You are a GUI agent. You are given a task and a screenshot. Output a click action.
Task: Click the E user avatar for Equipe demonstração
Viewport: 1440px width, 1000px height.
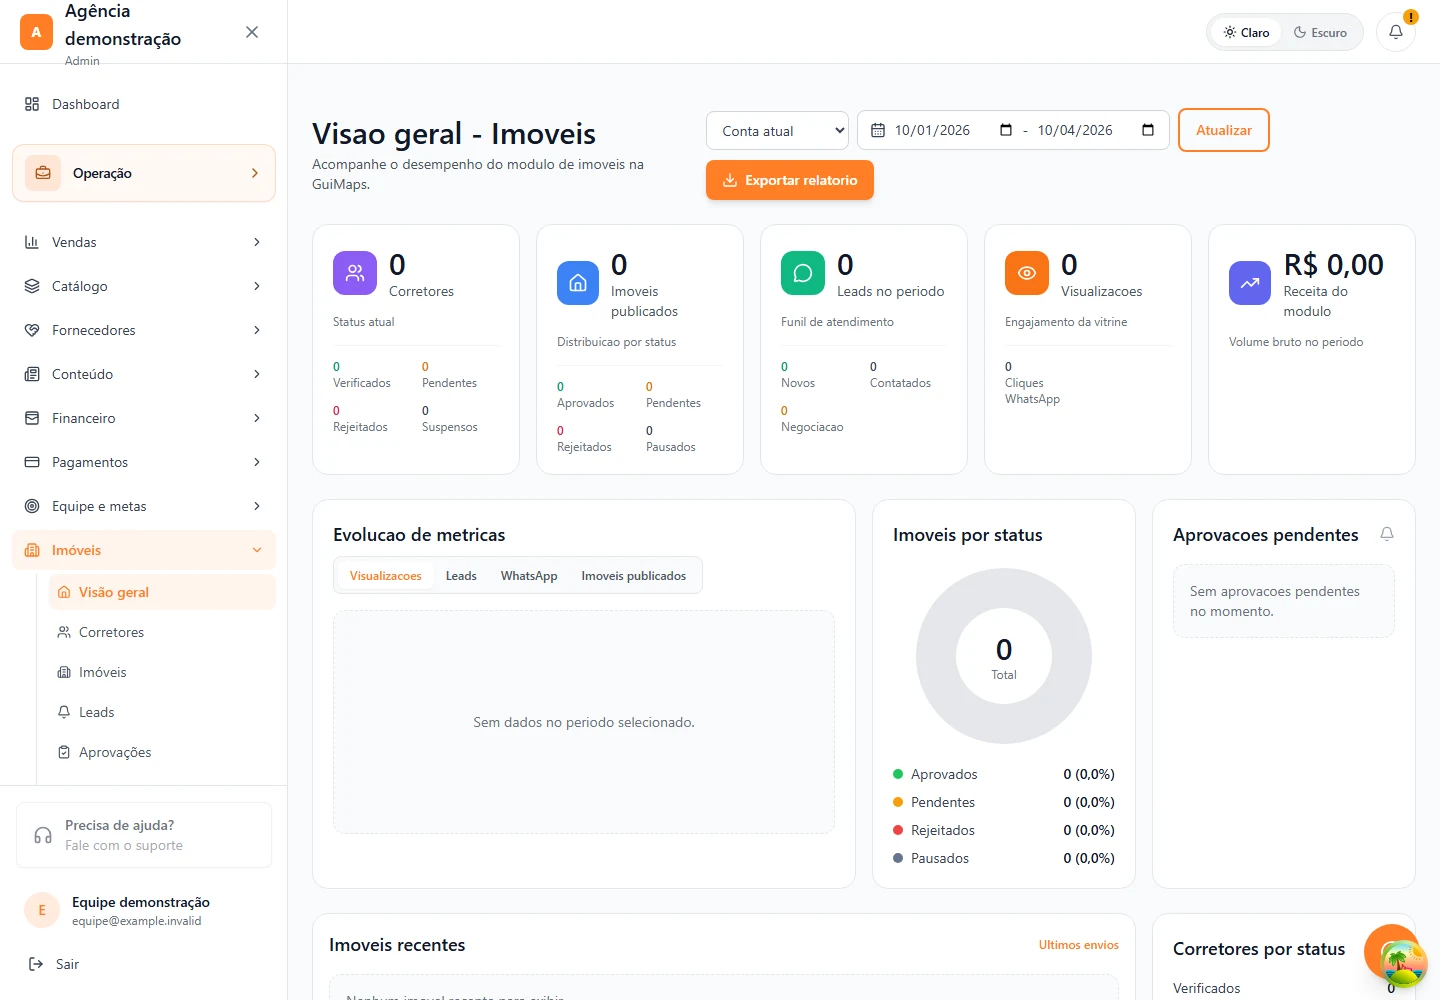click(x=42, y=910)
